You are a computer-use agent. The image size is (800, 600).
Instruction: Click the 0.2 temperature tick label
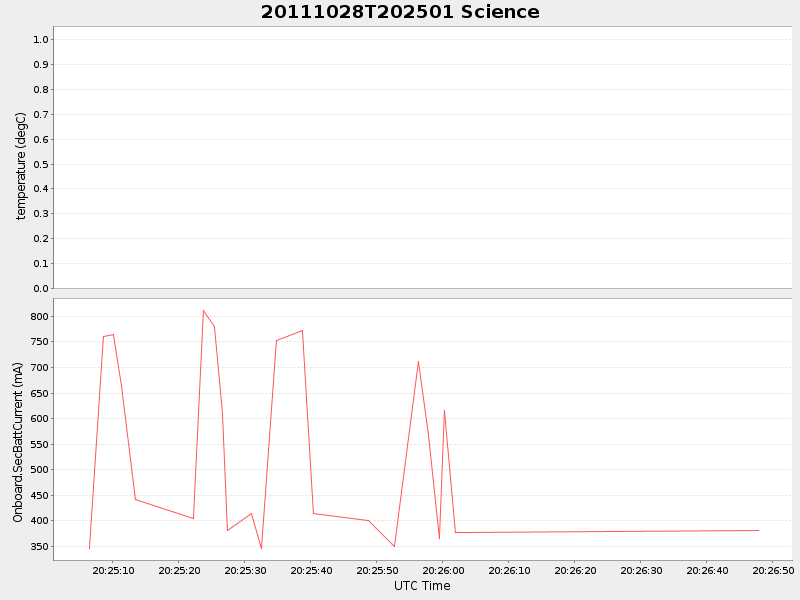coord(41,238)
